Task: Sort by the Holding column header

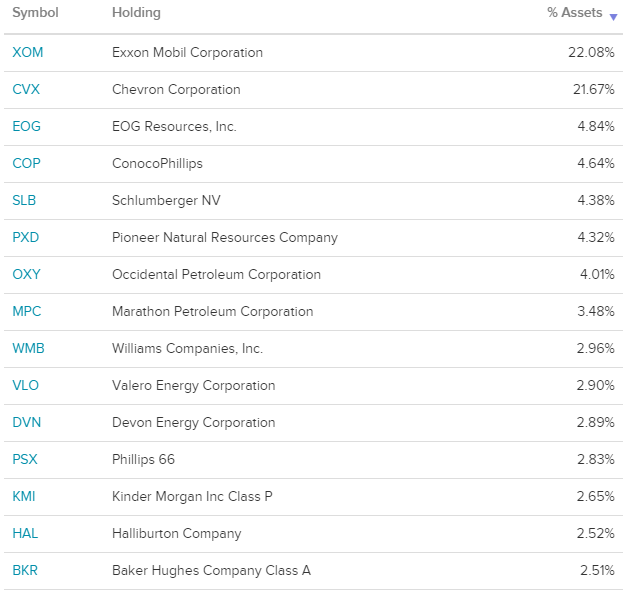Action: [136, 12]
